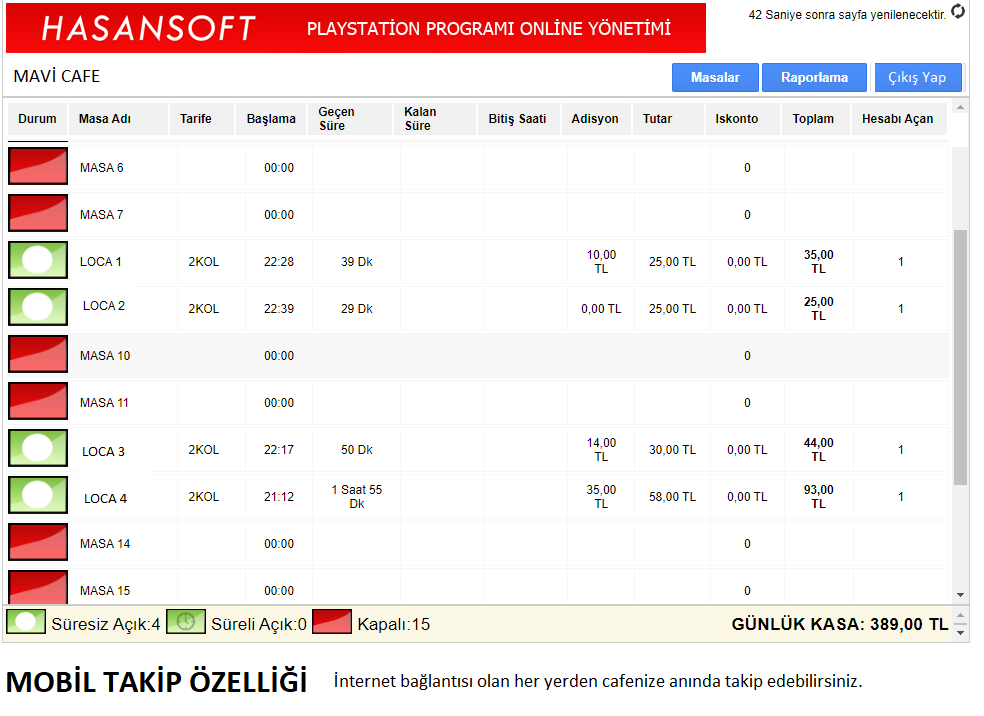Select the LOCA 2 table name
The height and width of the screenshot is (716, 984).
(104, 306)
